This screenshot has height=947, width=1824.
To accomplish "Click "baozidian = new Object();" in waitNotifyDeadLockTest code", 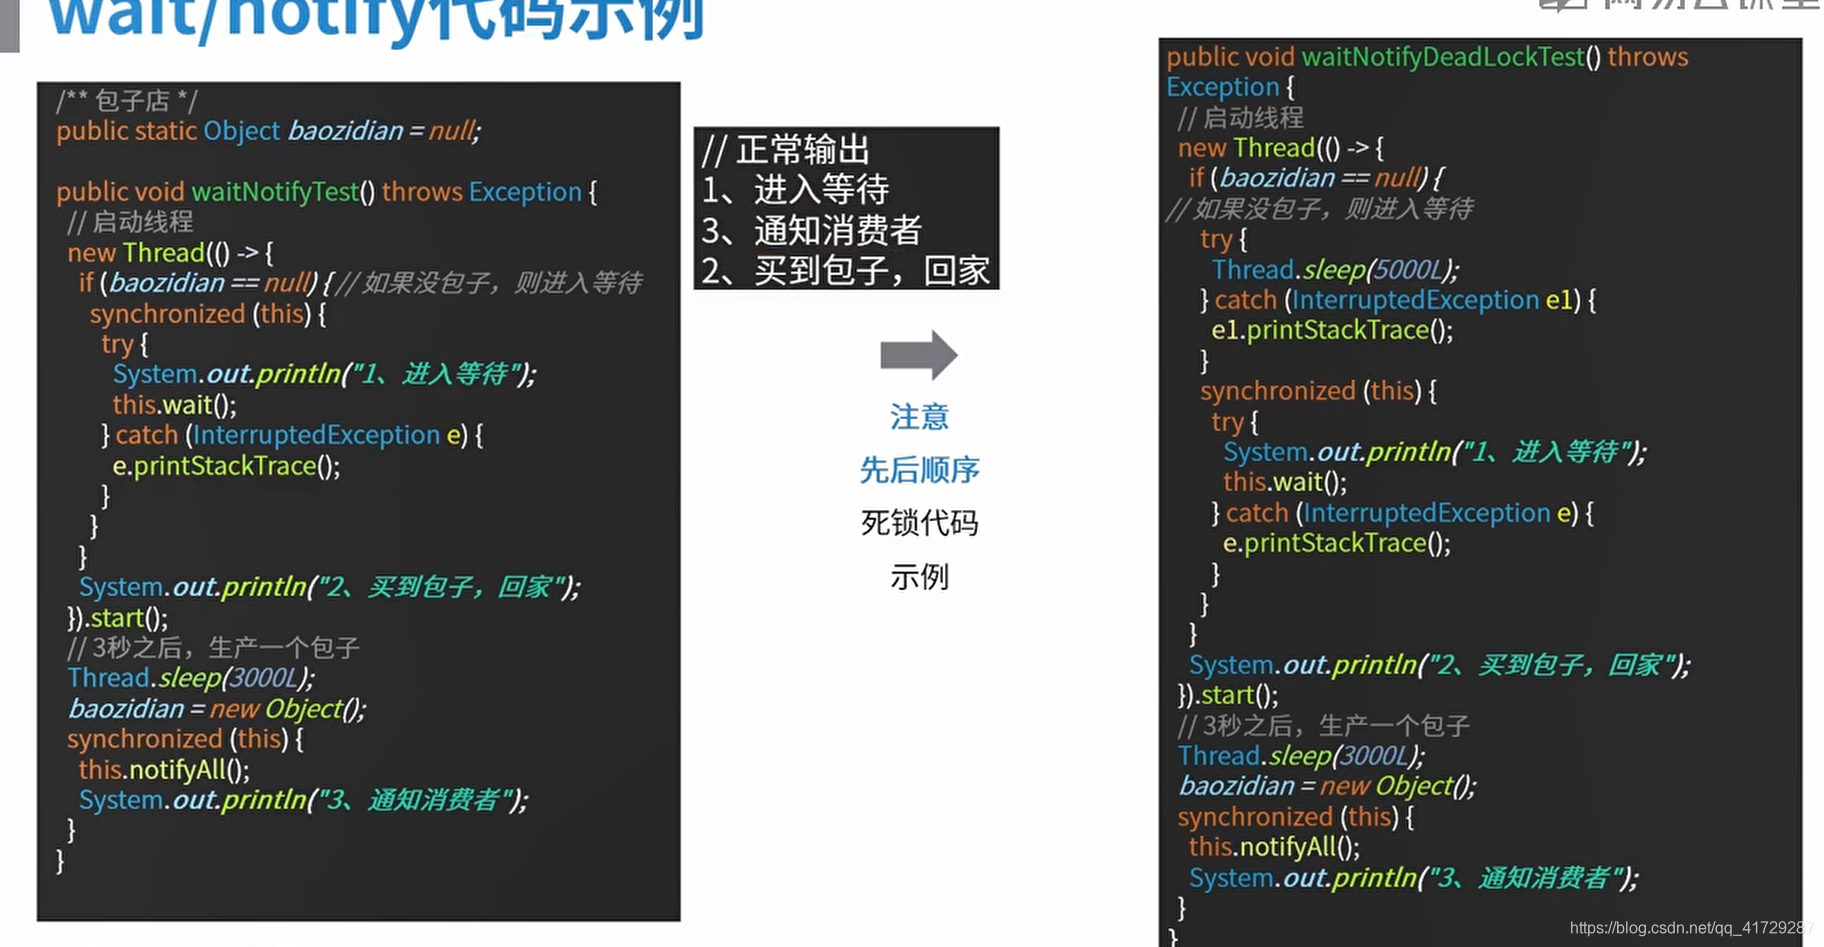I will pyautogui.click(x=1326, y=786).
